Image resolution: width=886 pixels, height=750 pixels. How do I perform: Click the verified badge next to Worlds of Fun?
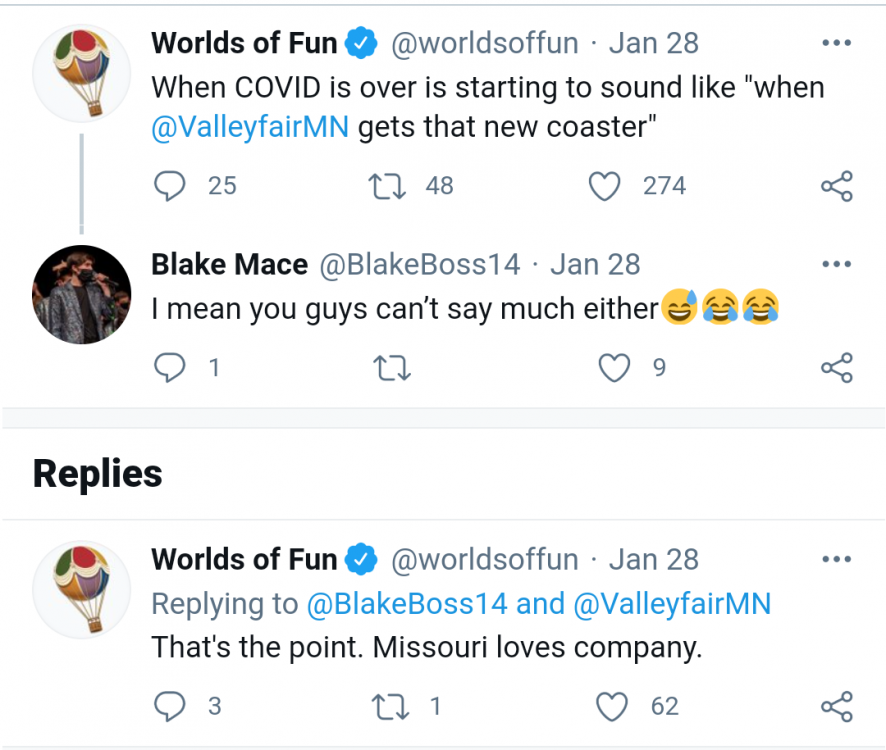(x=362, y=42)
